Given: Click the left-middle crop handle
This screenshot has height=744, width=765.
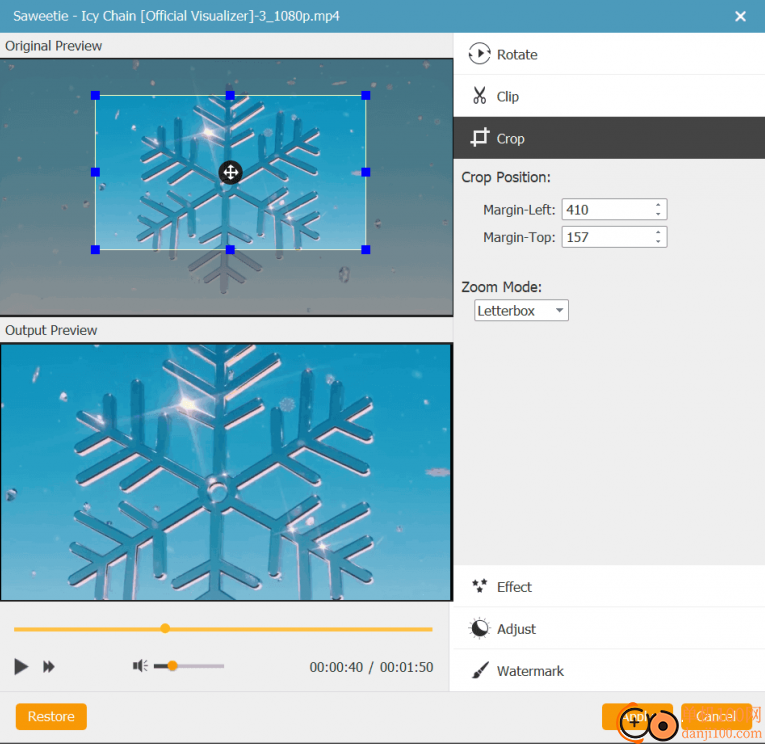Looking at the screenshot, I should pos(95,172).
